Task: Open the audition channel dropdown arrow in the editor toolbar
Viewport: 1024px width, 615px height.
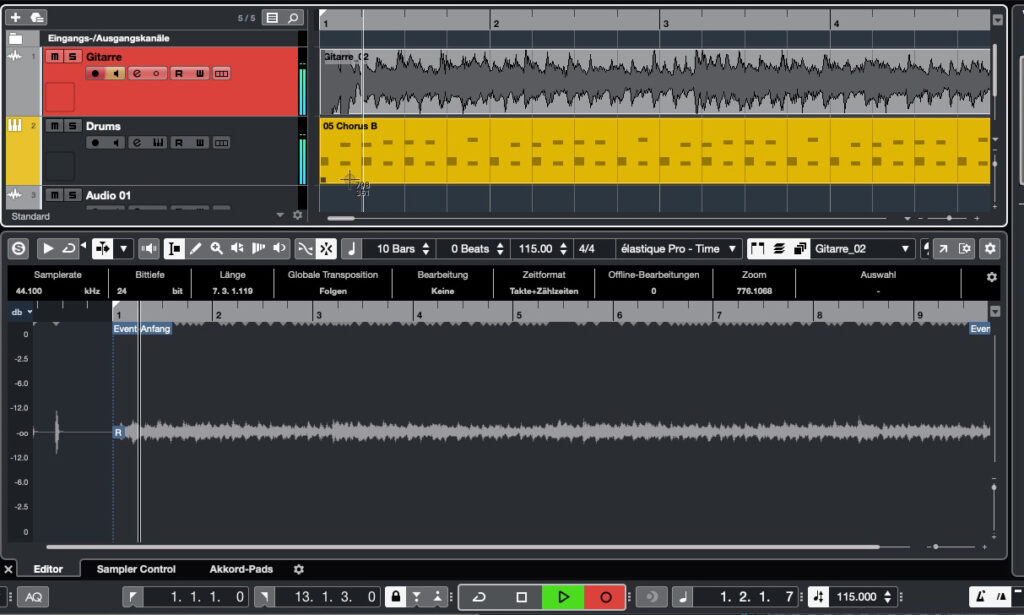Action: [123, 249]
